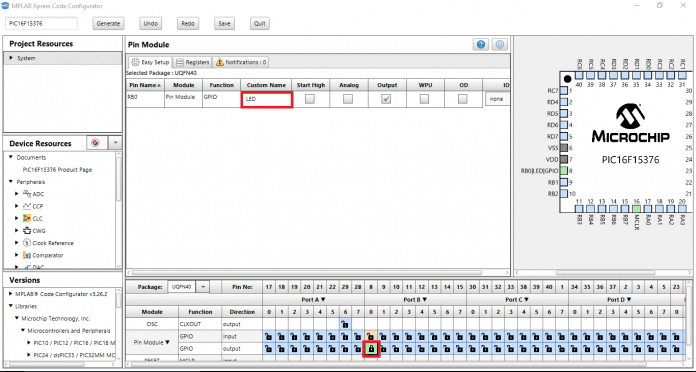This screenshot has height=372, width=696.
Task: Open PIC16F15376 Product Page link
Action: (57, 170)
